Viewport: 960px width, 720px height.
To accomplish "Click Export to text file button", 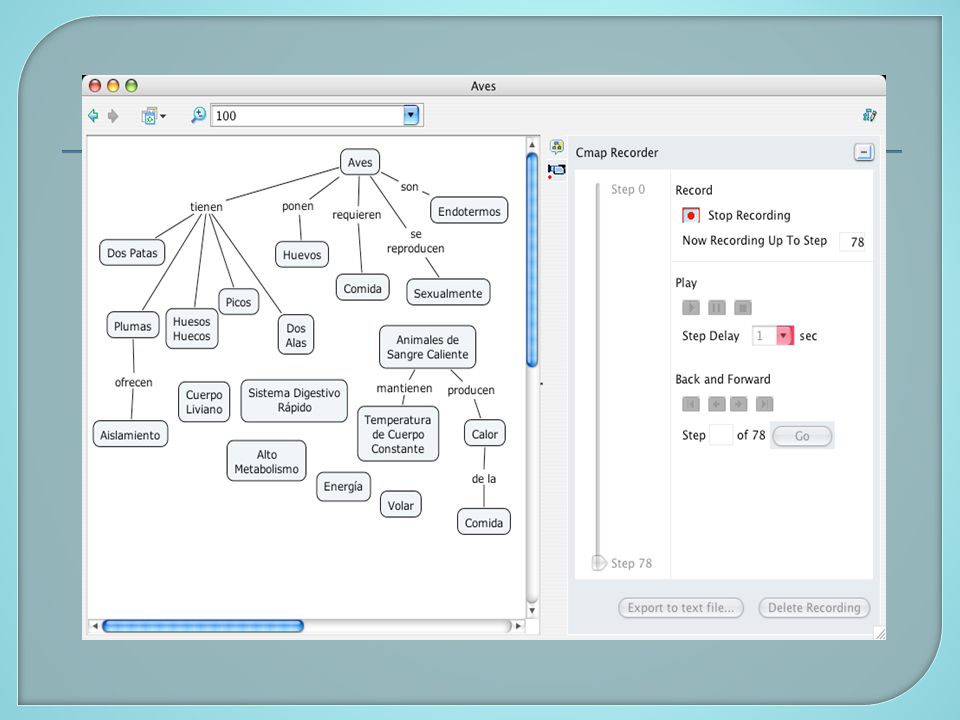I will tap(681, 608).
